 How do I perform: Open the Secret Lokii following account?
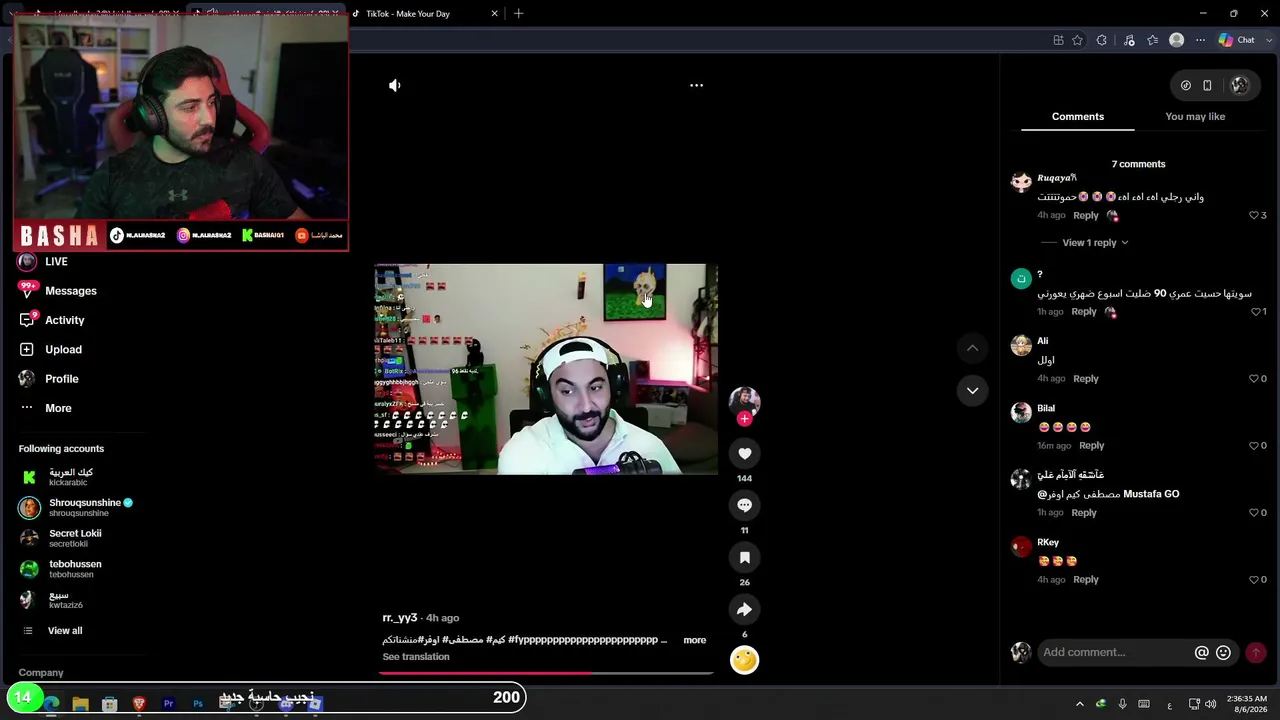[61, 539]
